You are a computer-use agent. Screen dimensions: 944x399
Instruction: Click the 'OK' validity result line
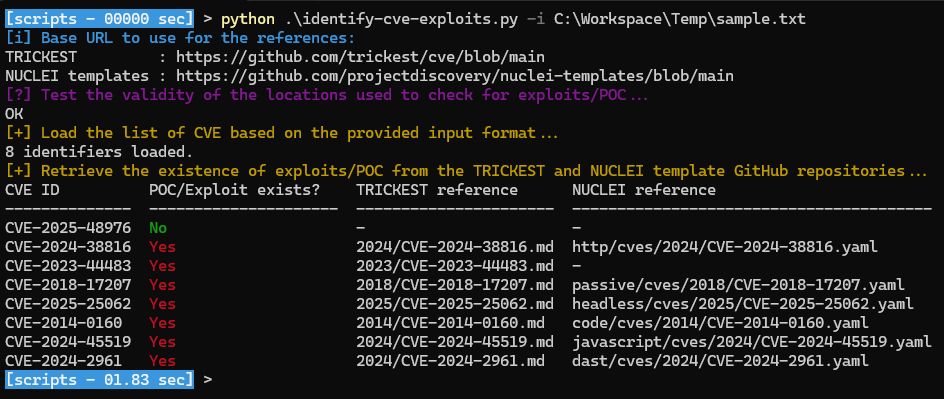14,114
